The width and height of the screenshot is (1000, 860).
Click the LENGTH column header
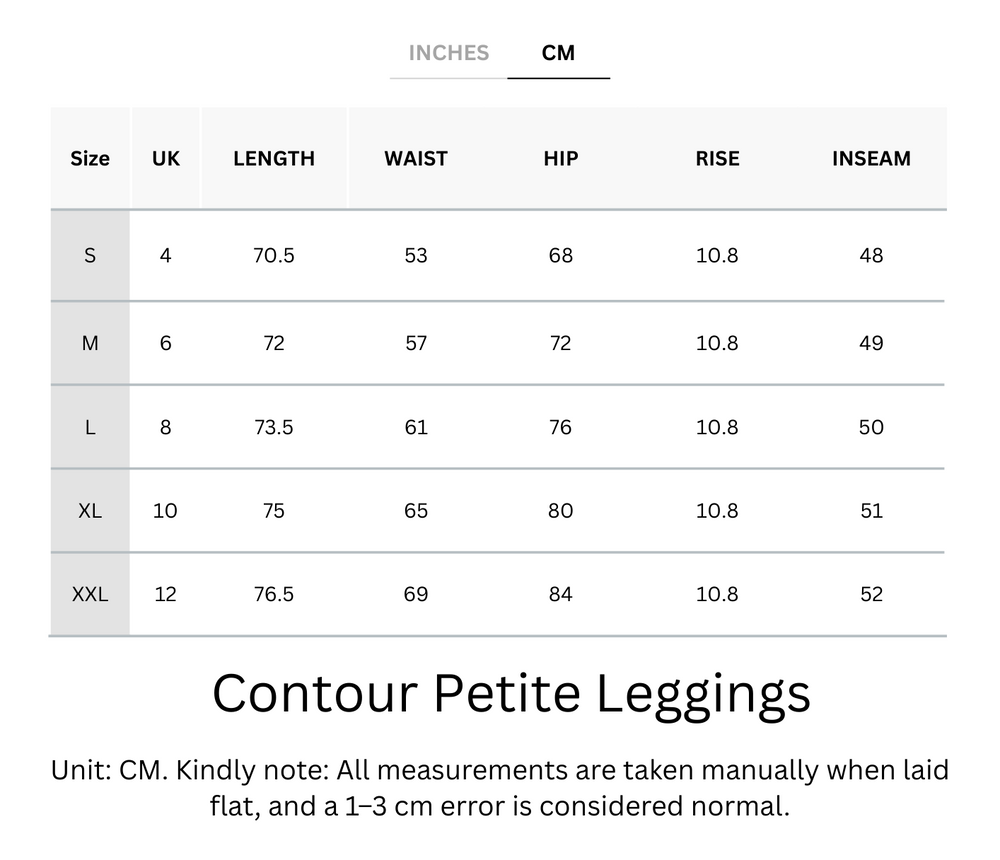click(274, 158)
